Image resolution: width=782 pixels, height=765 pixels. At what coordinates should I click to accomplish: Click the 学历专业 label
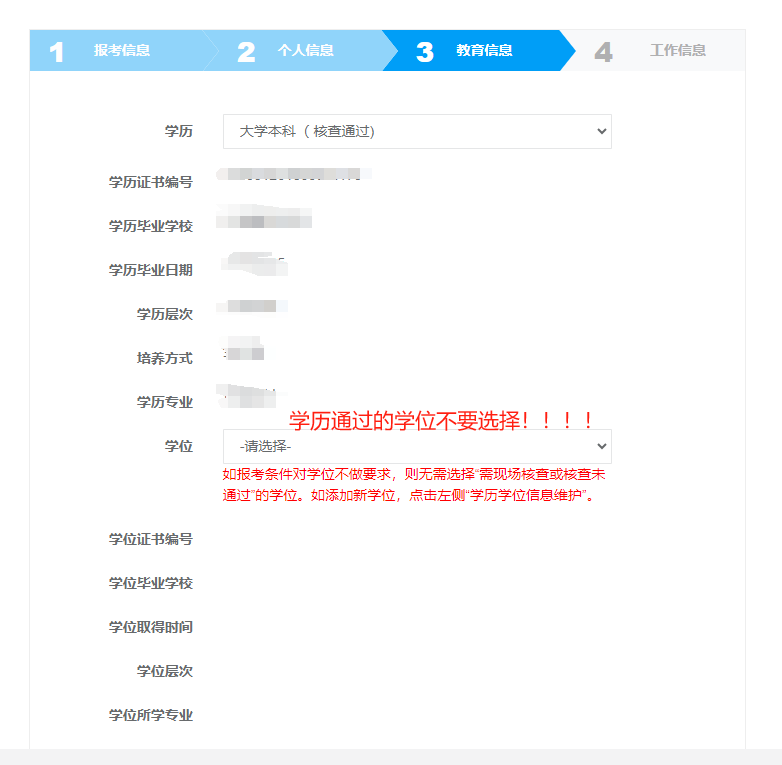coord(165,402)
